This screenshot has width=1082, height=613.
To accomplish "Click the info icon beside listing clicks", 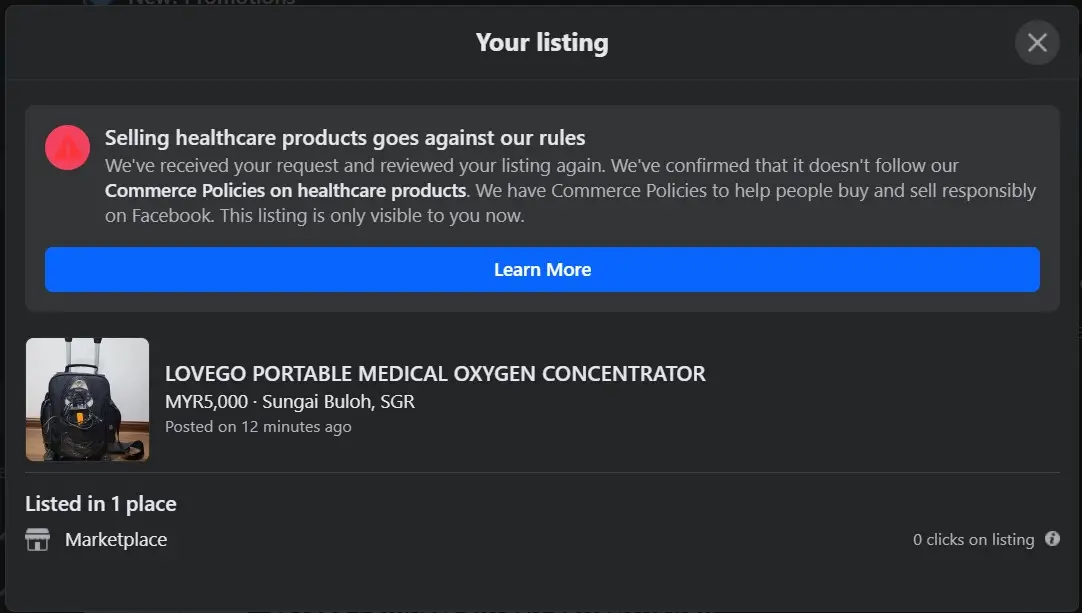I will (1052, 539).
